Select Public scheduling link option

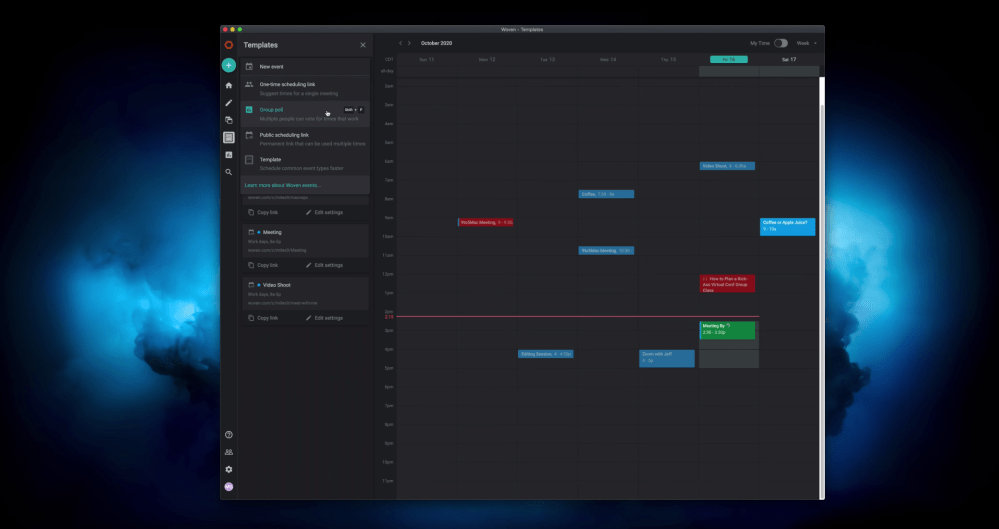point(284,134)
